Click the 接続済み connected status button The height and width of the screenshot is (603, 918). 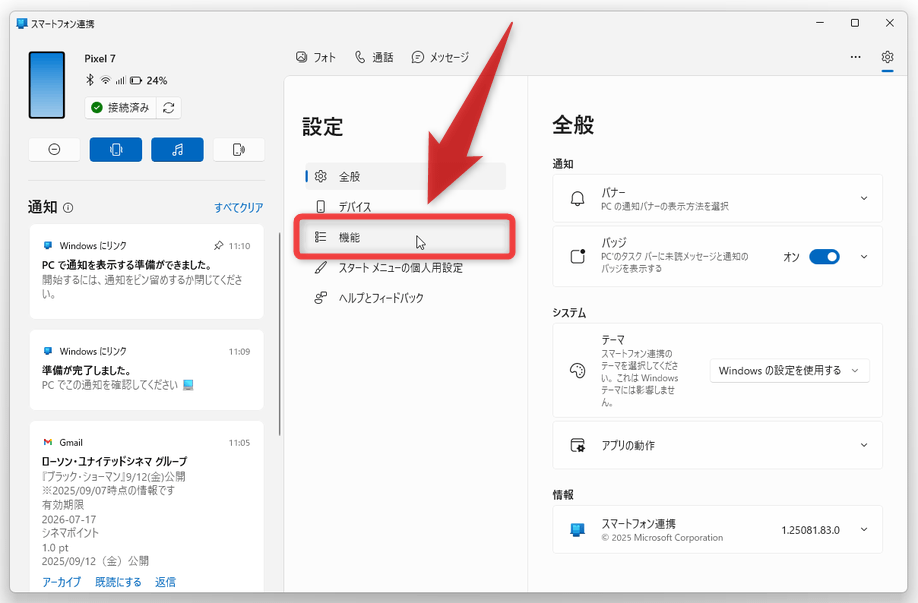(x=121, y=108)
